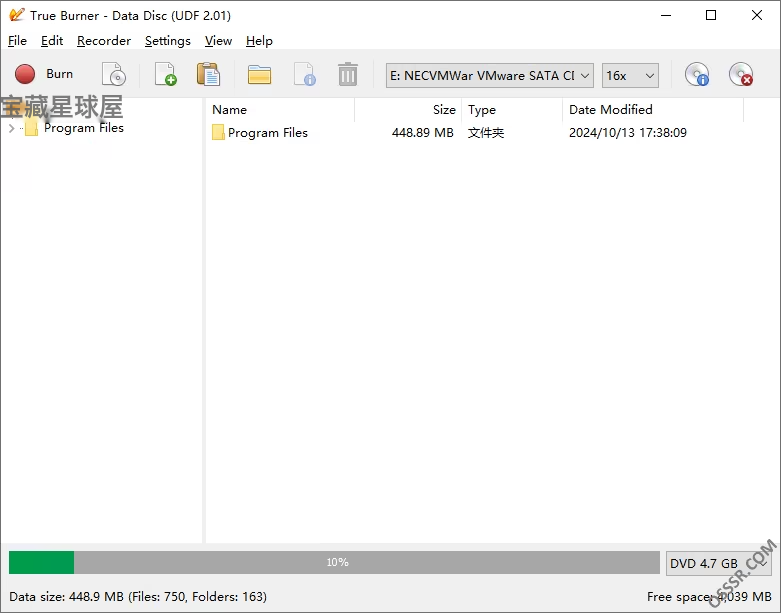Image resolution: width=781 pixels, height=613 pixels.
Task: Click the Program Files folder icon in list
Action: tap(218, 132)
